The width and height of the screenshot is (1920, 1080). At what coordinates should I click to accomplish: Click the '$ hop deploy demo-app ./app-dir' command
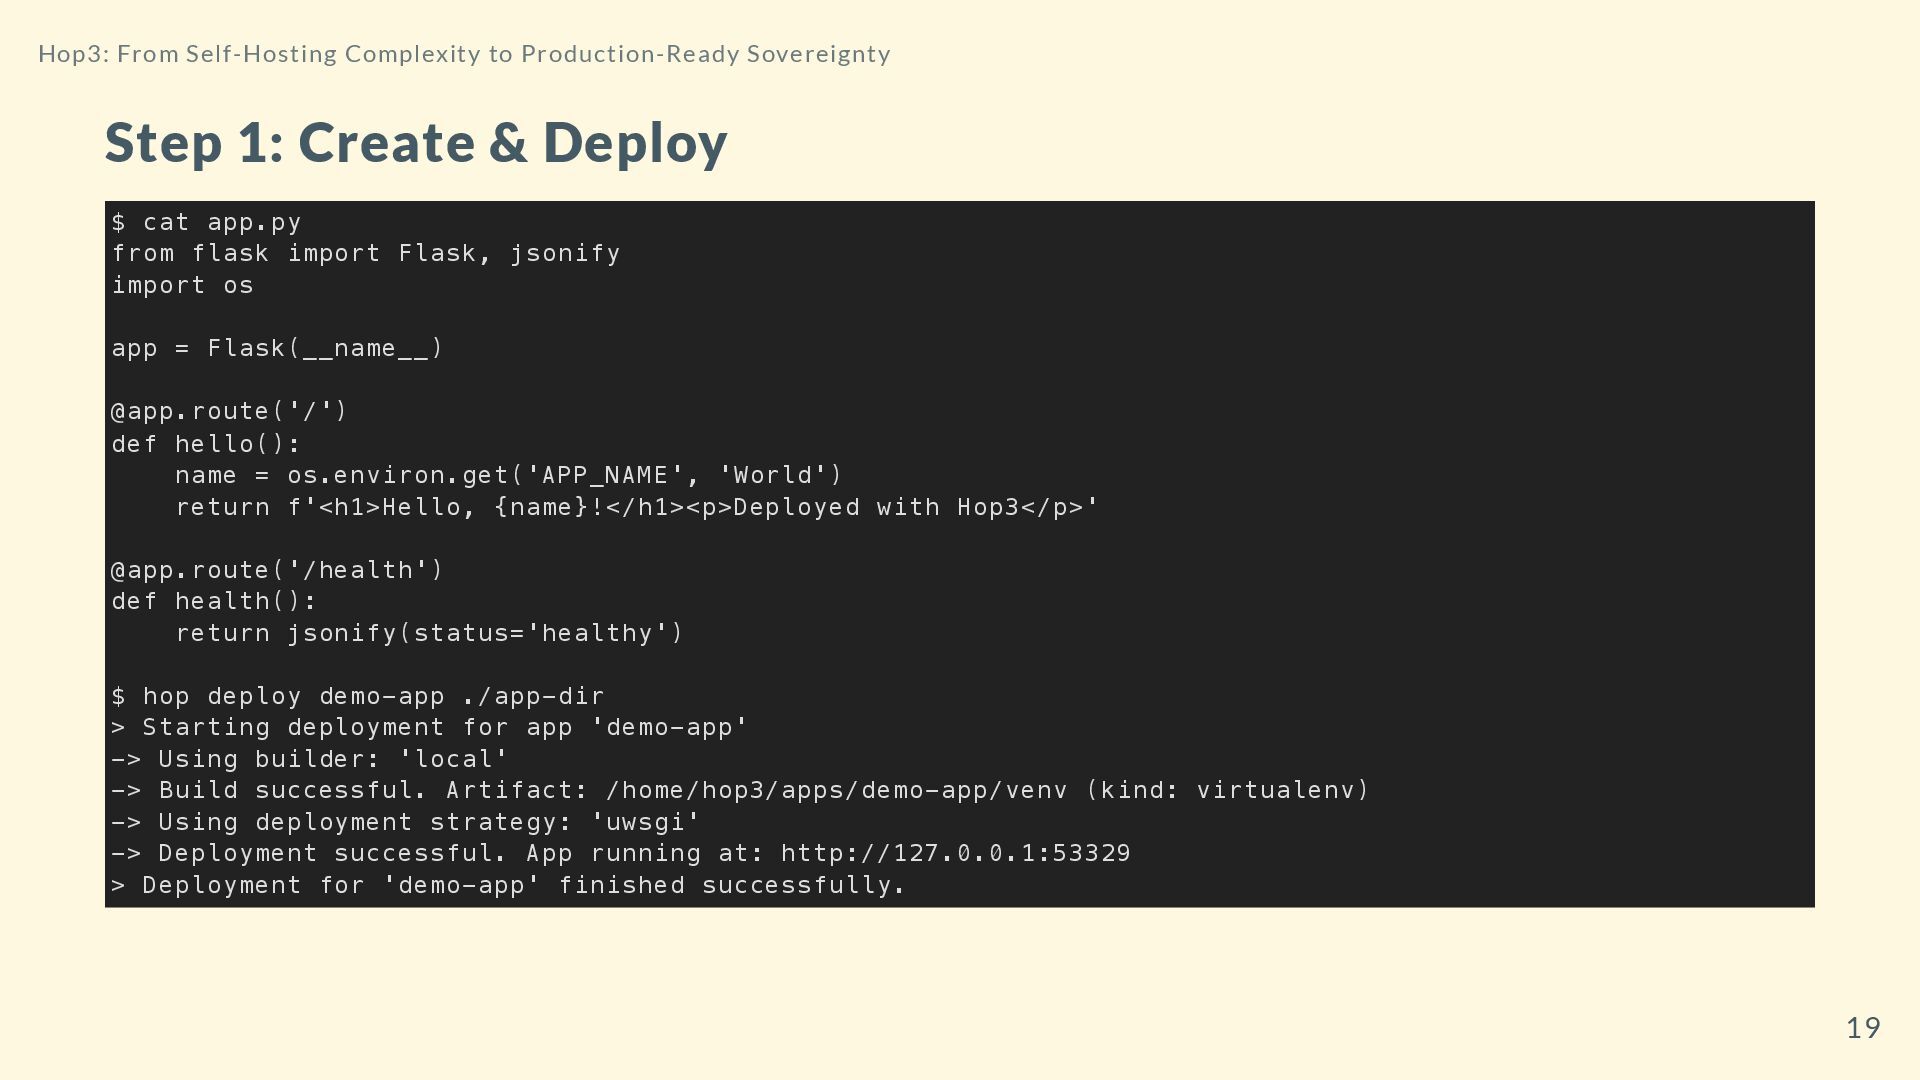click(x=358, y=697)
